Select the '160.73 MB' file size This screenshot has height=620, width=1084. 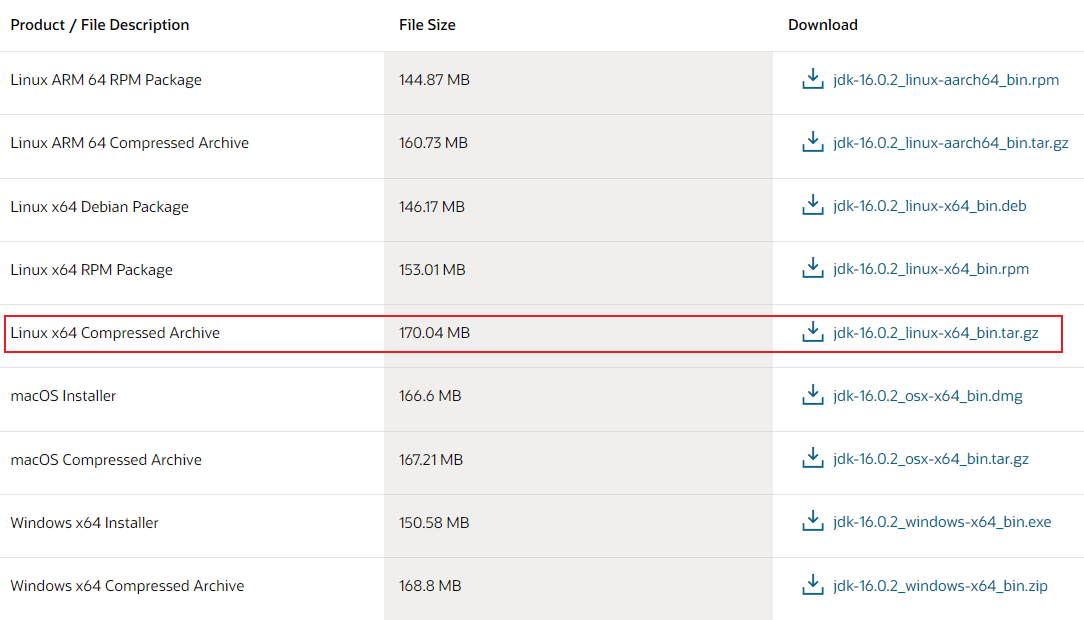click(x=433, y=143)
